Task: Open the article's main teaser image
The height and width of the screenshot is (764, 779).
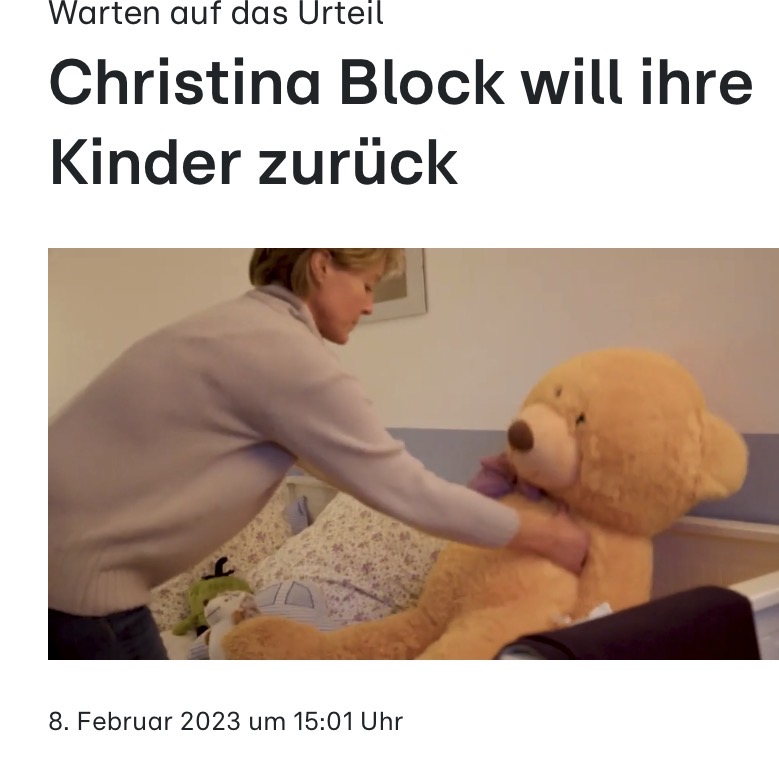Action: pyautogui.click(x=413, y=454)
